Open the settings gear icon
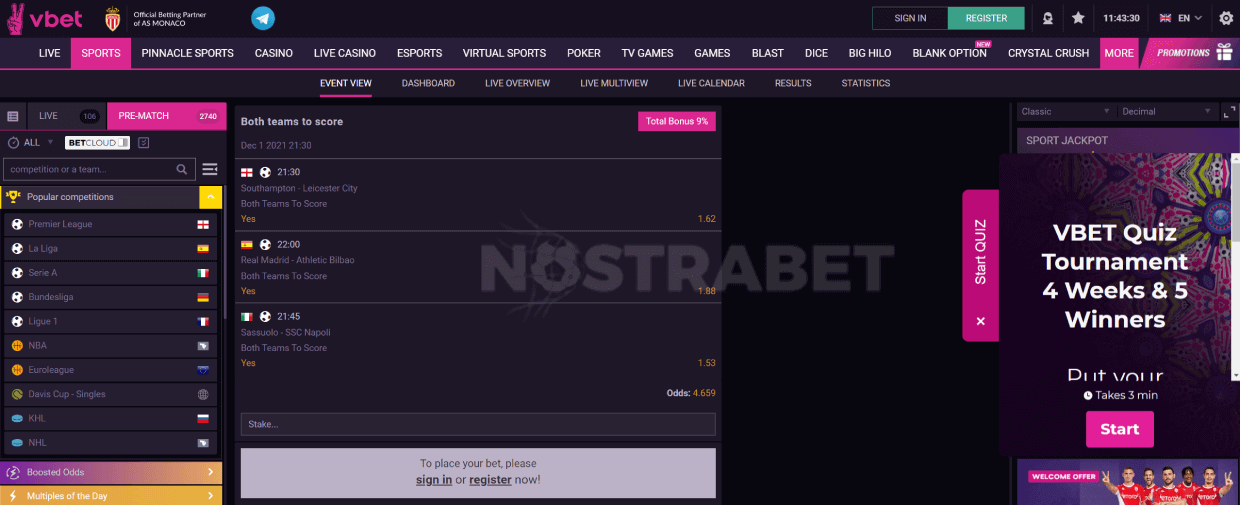1240x505 pixels. pos(1226,18)
